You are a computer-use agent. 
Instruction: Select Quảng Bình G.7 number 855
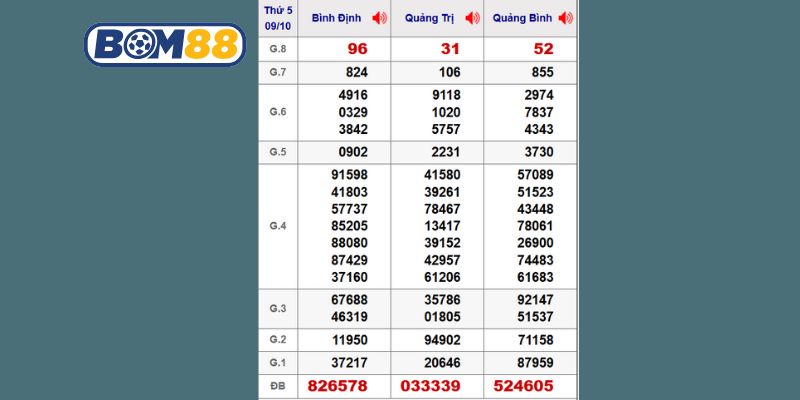point(542,72)
